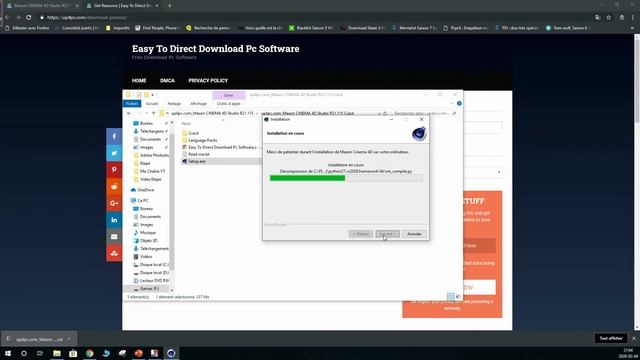Open Vidéos in navigation pane
The image size is (640, 360).
point(146,256)
